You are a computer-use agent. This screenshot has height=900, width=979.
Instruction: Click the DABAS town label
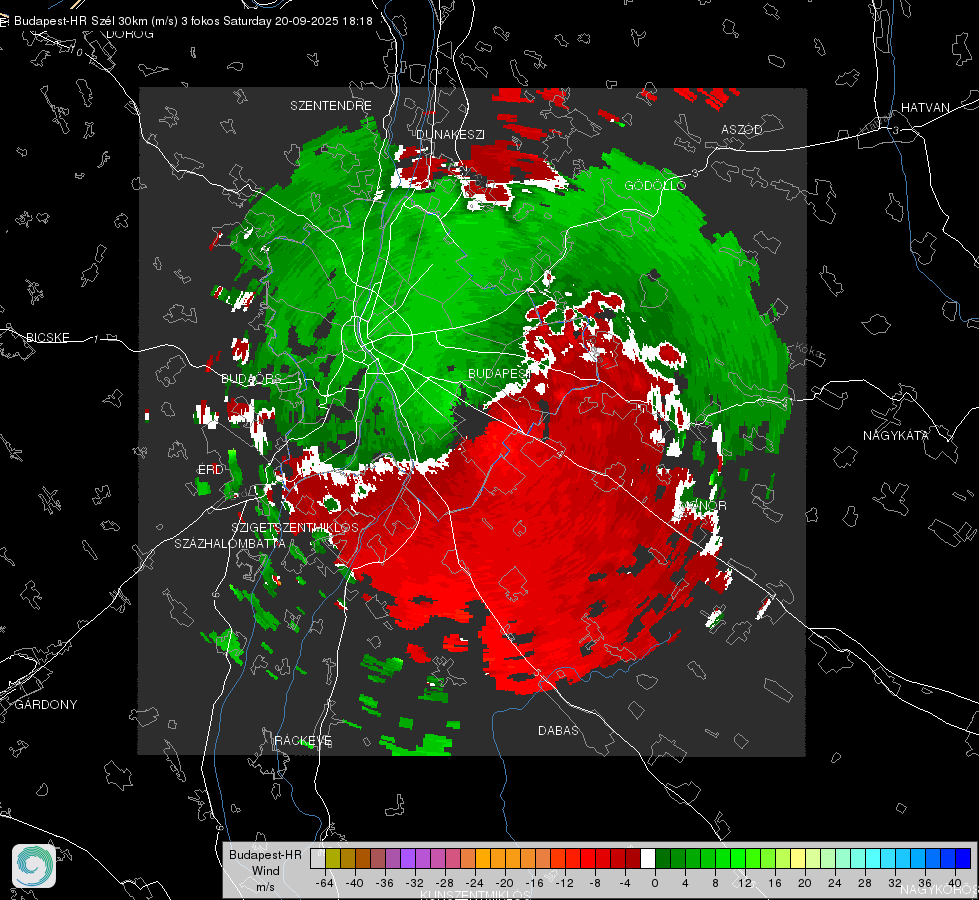(558, 730)
